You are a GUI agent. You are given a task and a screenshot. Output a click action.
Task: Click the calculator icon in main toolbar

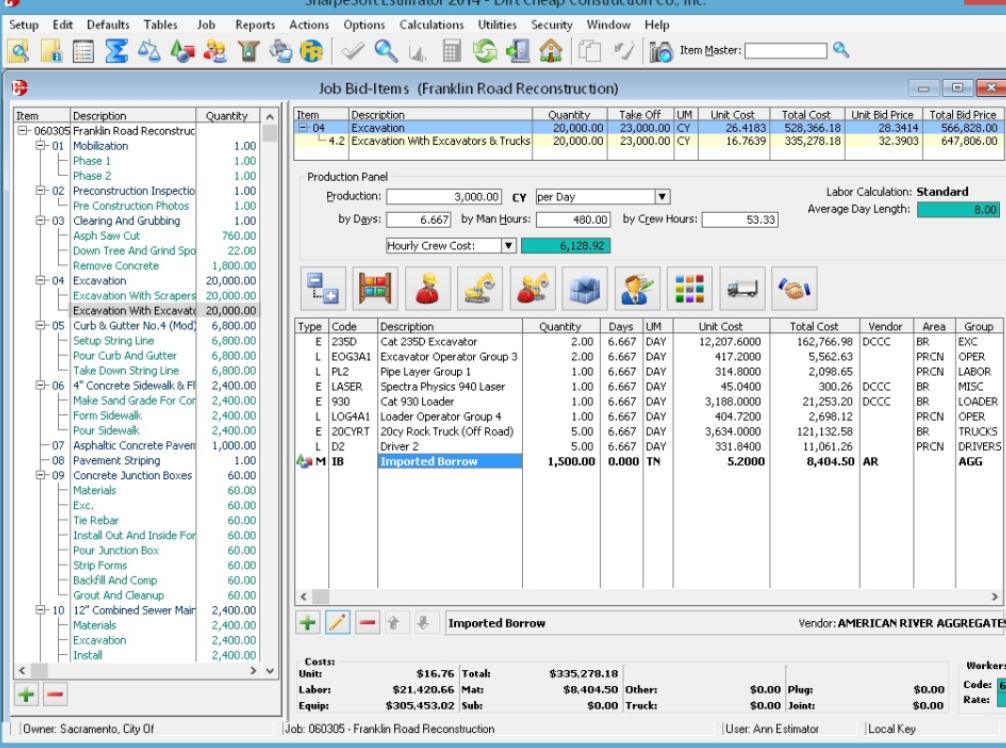tap(452, 50)
